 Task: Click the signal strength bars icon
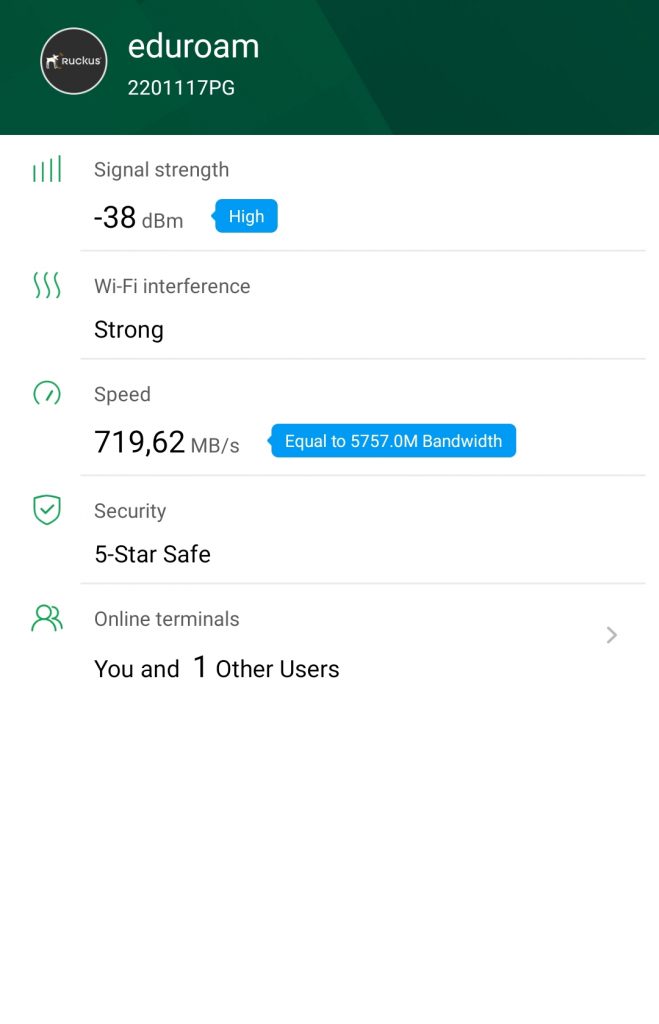coord(47,170)
